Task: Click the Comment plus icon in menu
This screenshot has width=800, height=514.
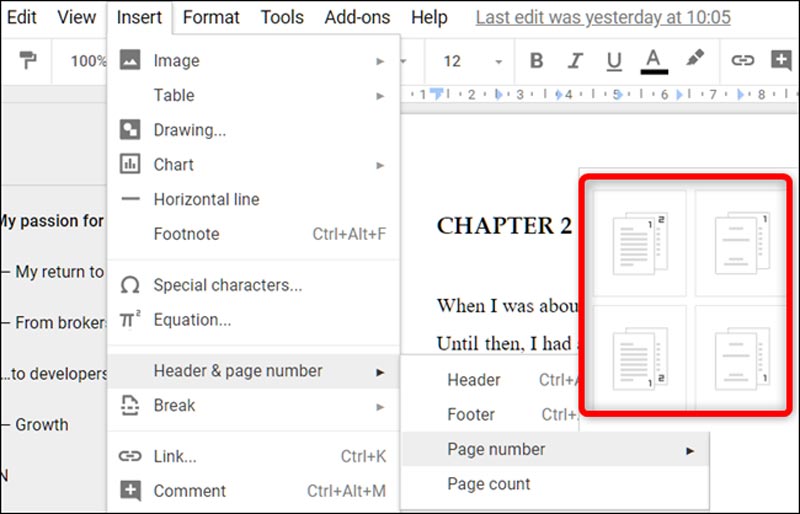Action: tap(130, 491)
